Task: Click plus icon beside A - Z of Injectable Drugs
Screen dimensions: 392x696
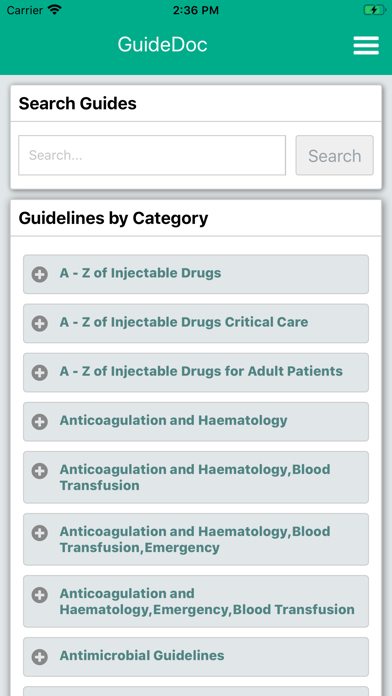Action: (40, 275)
